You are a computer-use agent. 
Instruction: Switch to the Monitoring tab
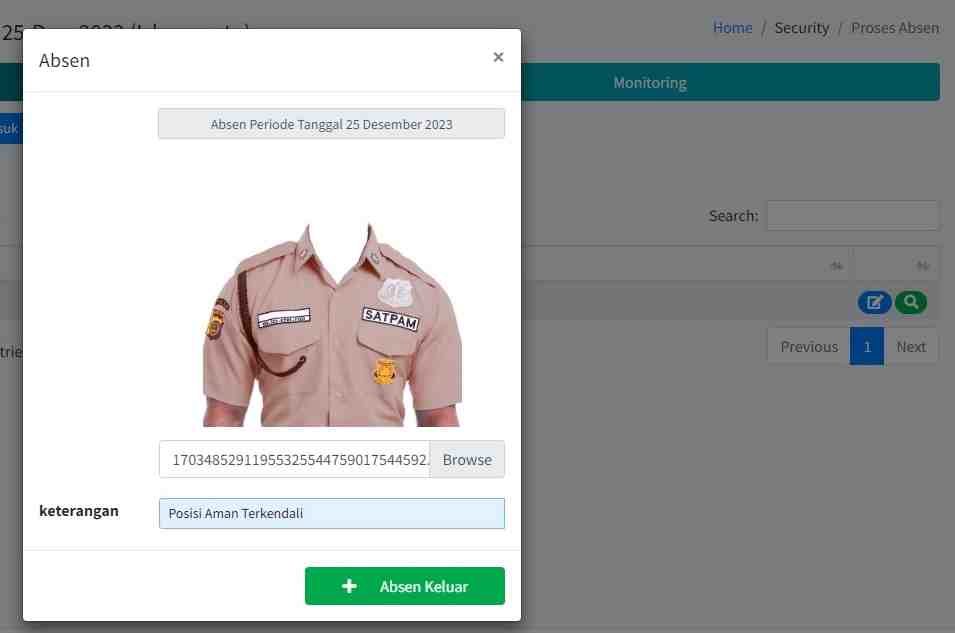650,82
